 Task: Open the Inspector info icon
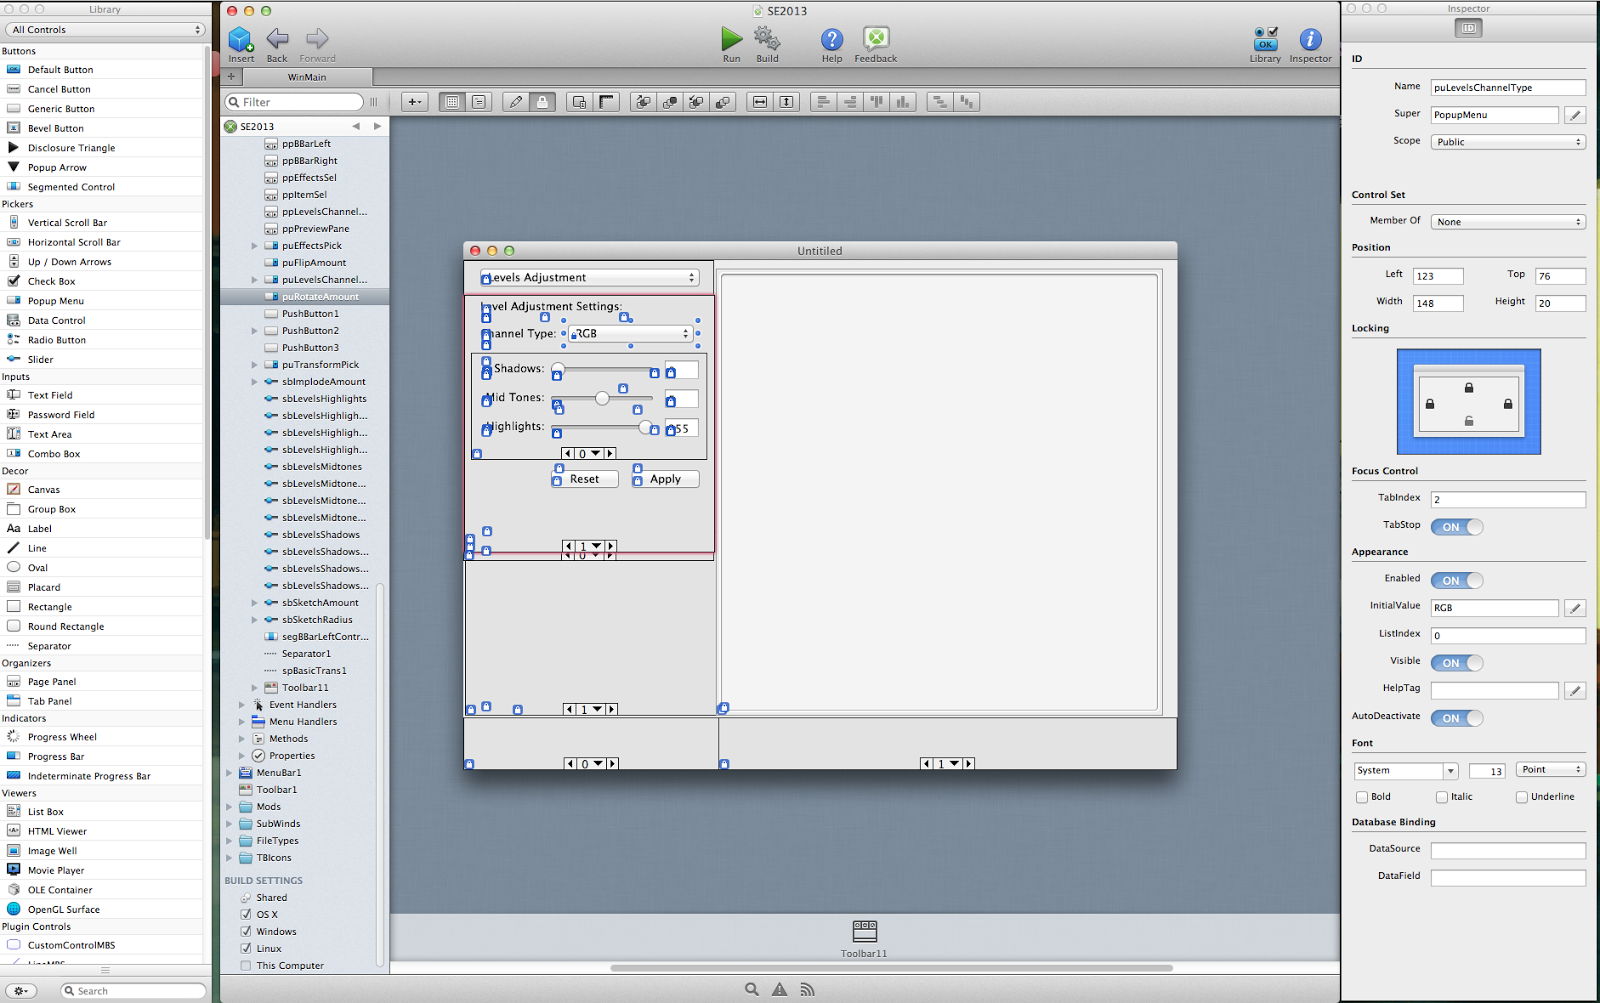(x=1310, y=39)
